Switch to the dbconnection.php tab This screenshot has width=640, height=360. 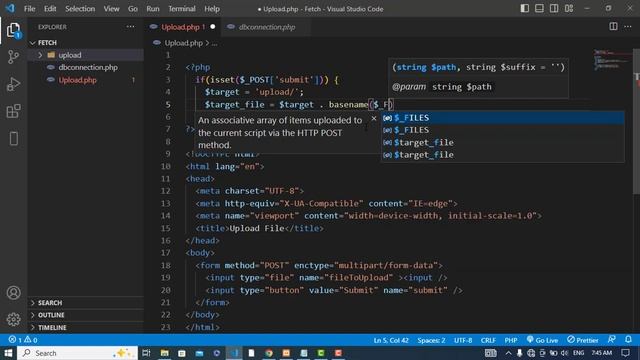(267, 27)
